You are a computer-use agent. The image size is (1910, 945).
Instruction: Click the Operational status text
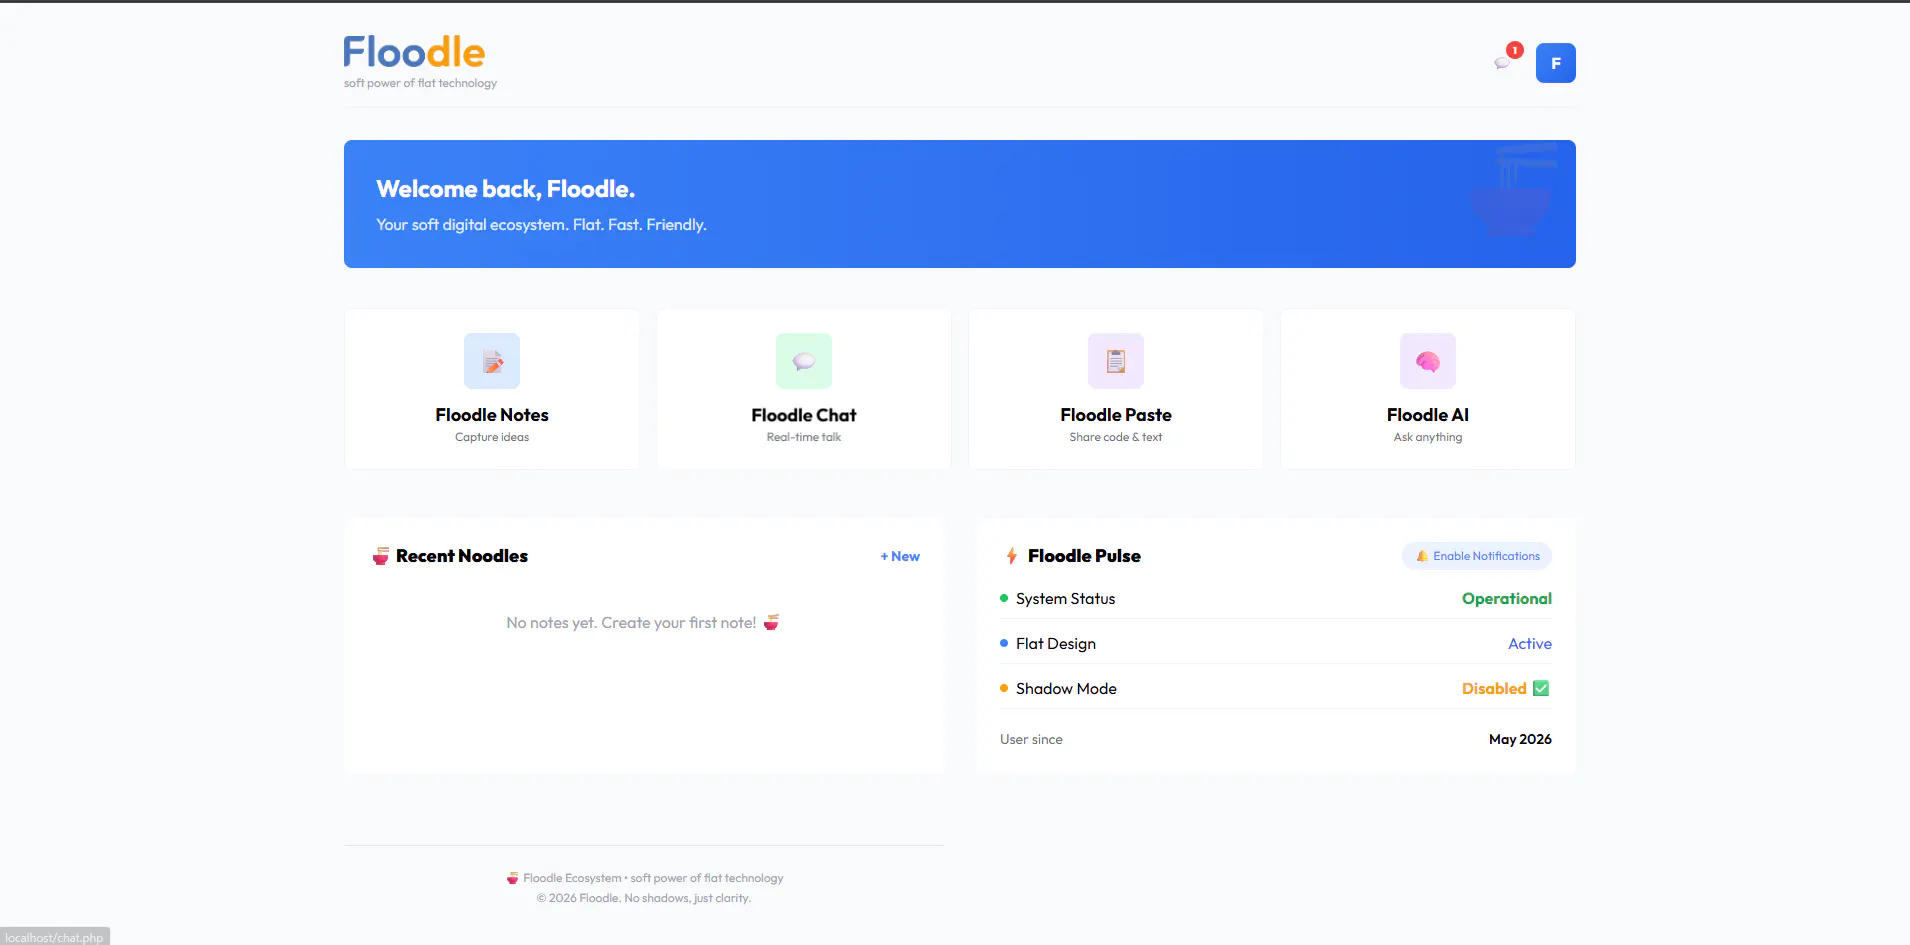click(1507, 599)
